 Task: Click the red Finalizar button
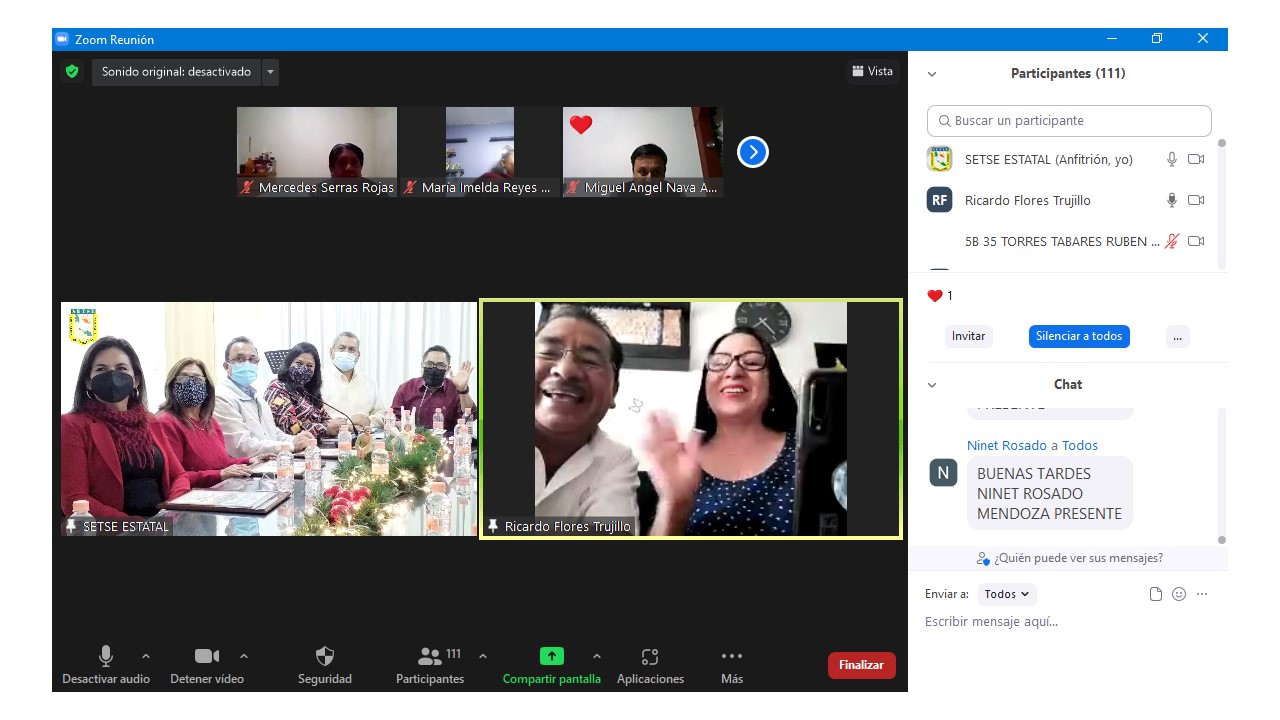click(x=861, y=665)
